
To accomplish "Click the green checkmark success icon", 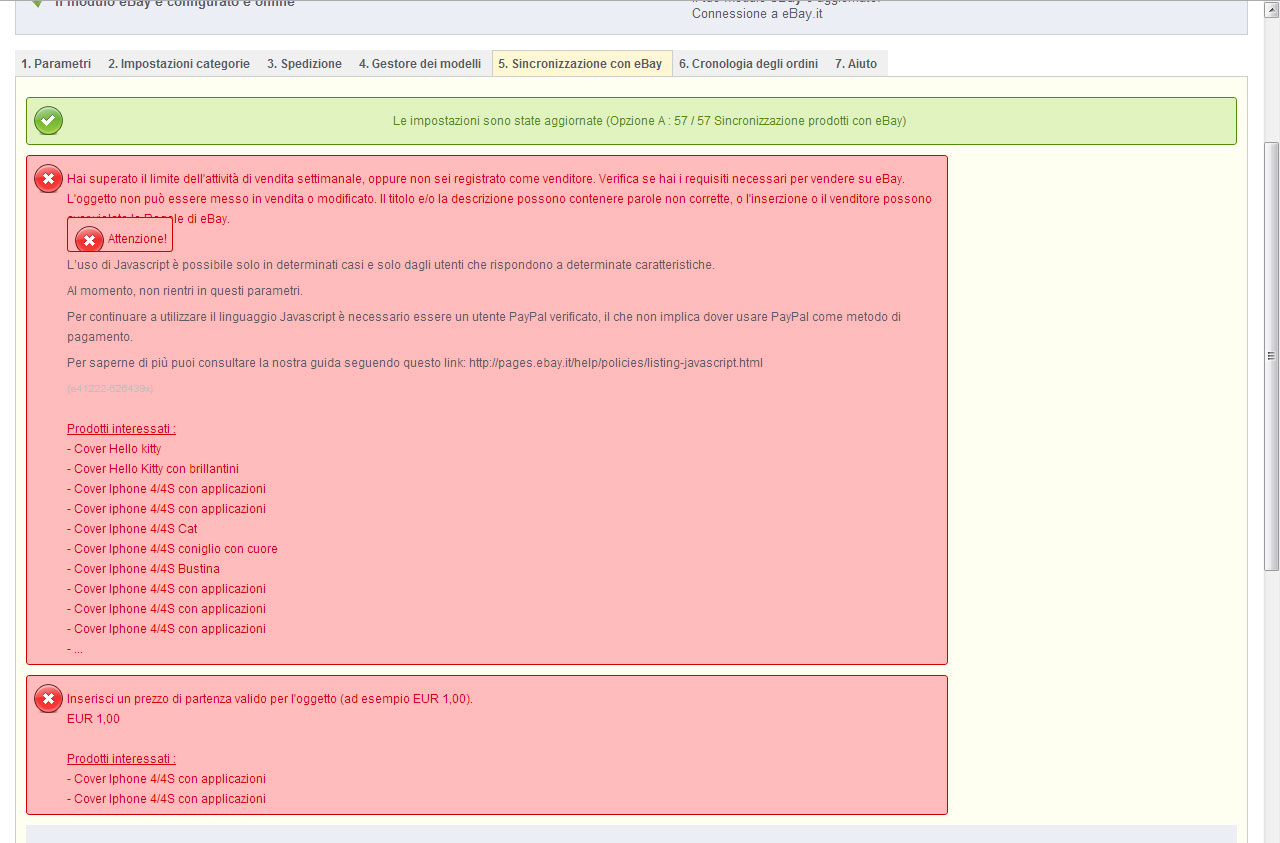I will [48, 121].
